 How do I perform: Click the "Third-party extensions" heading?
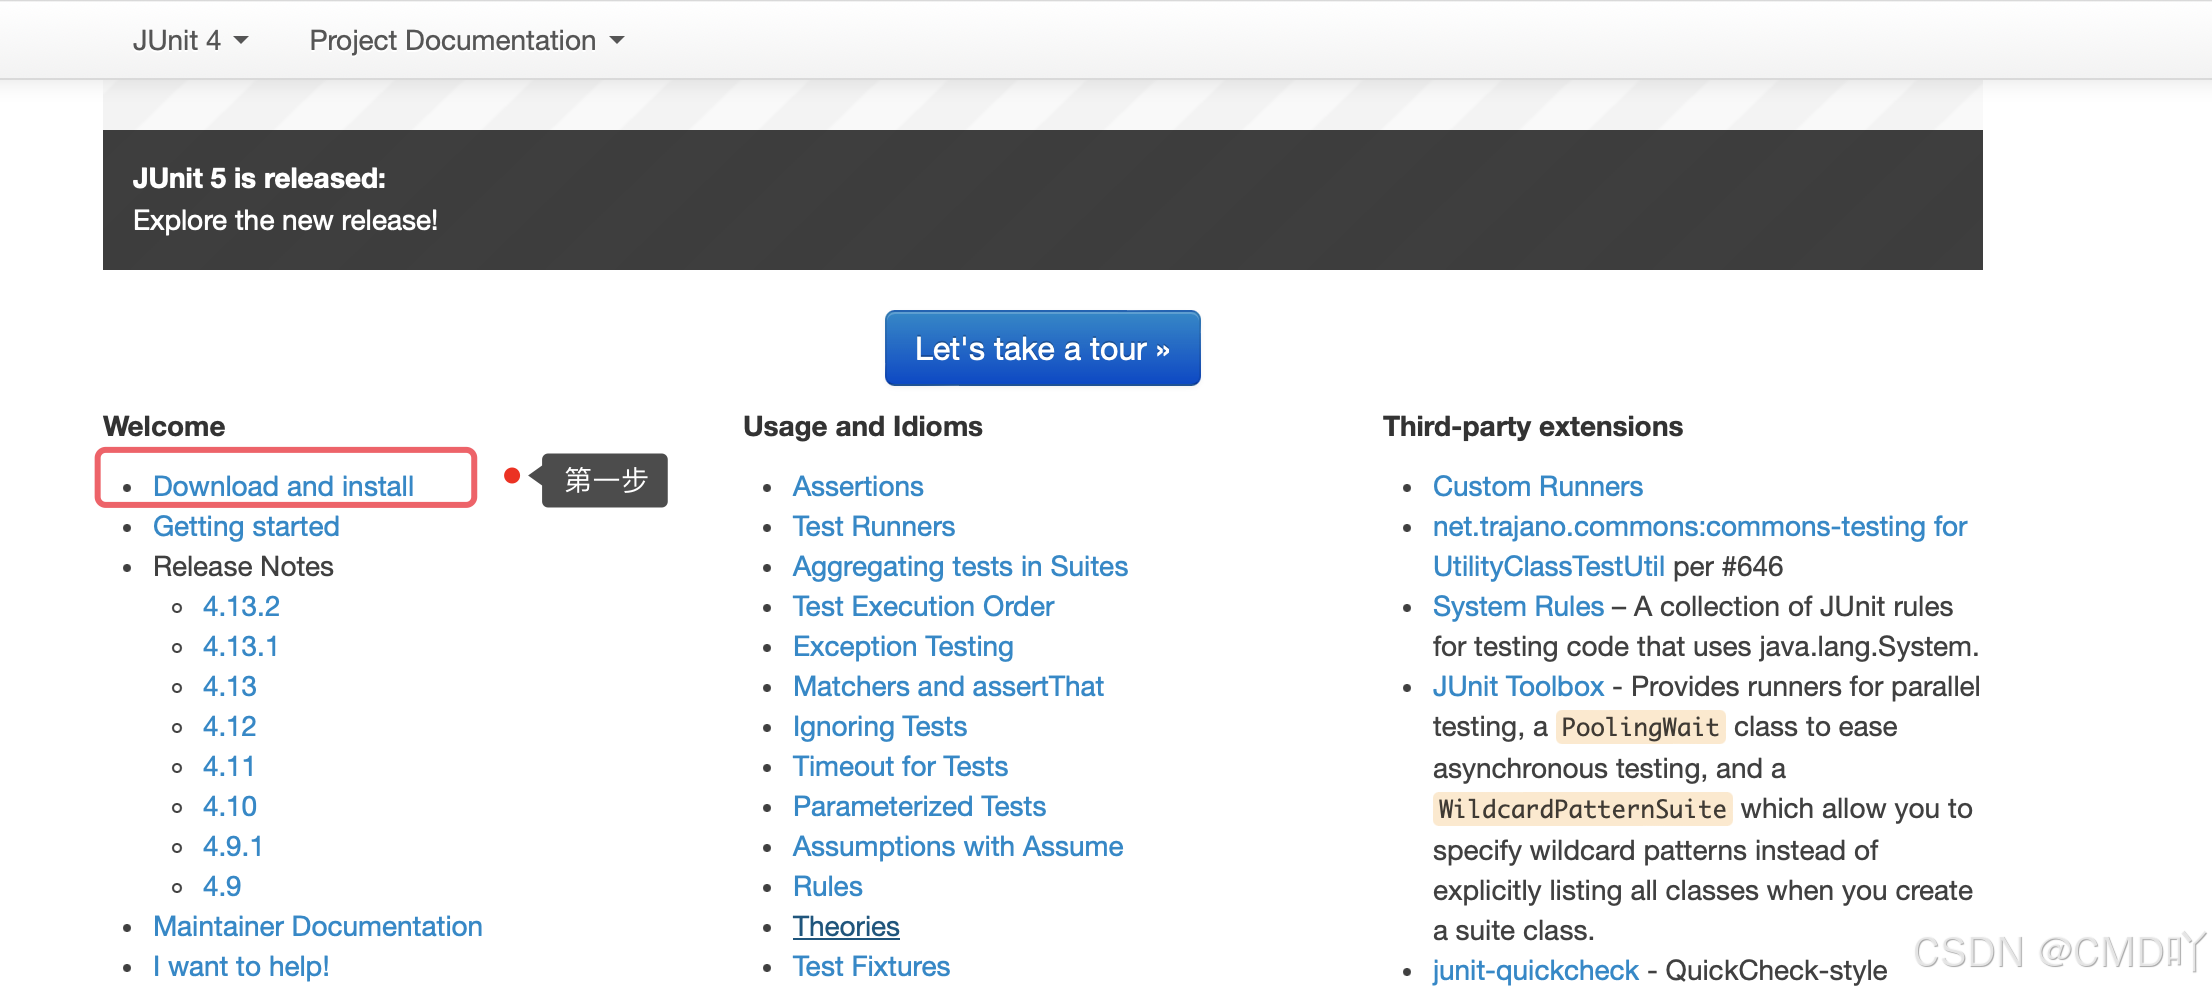coord(1533,426)
